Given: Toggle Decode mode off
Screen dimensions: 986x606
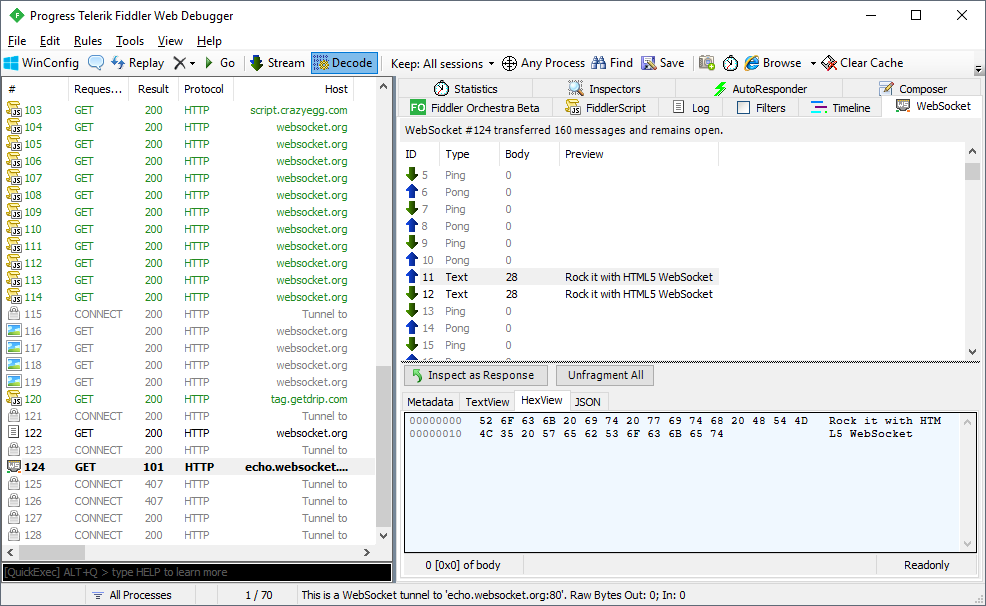Looking at the screenshot, I should [343, 62].
